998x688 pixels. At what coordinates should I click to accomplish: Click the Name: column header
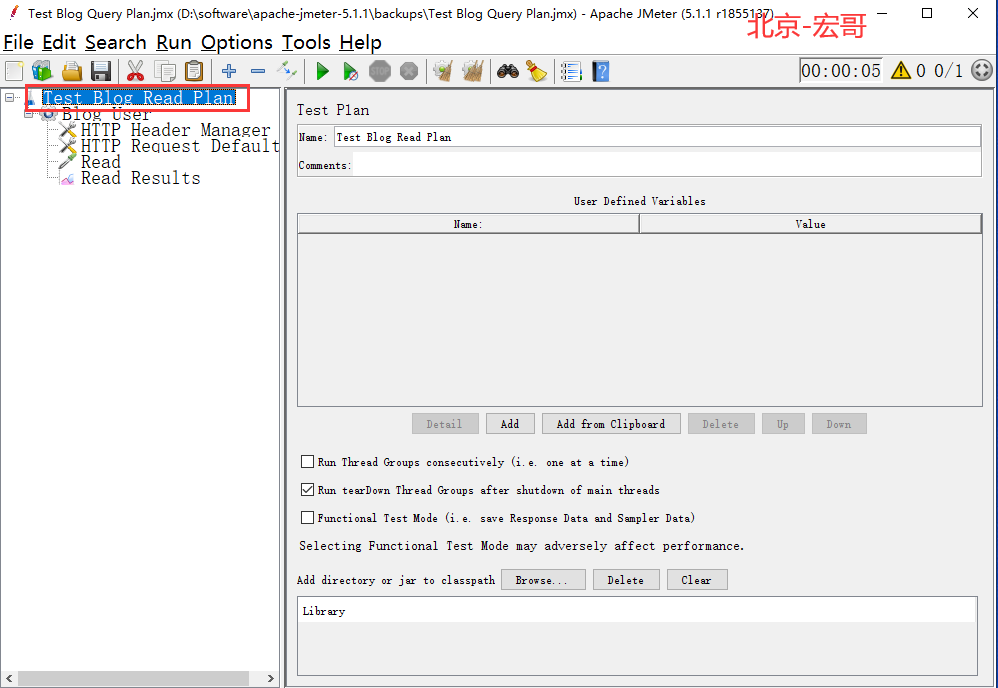point(468,224)
